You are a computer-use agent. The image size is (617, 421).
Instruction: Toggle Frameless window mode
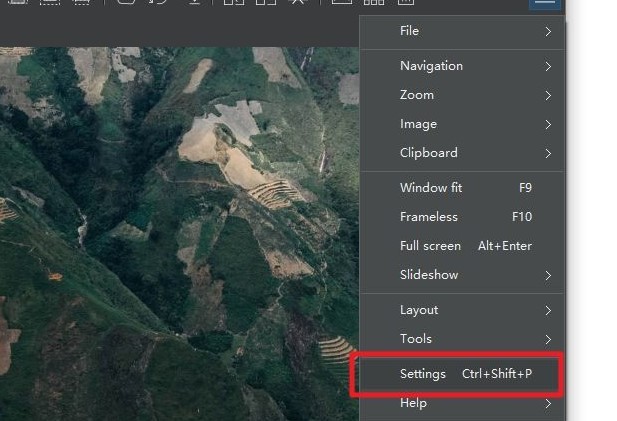462,217
